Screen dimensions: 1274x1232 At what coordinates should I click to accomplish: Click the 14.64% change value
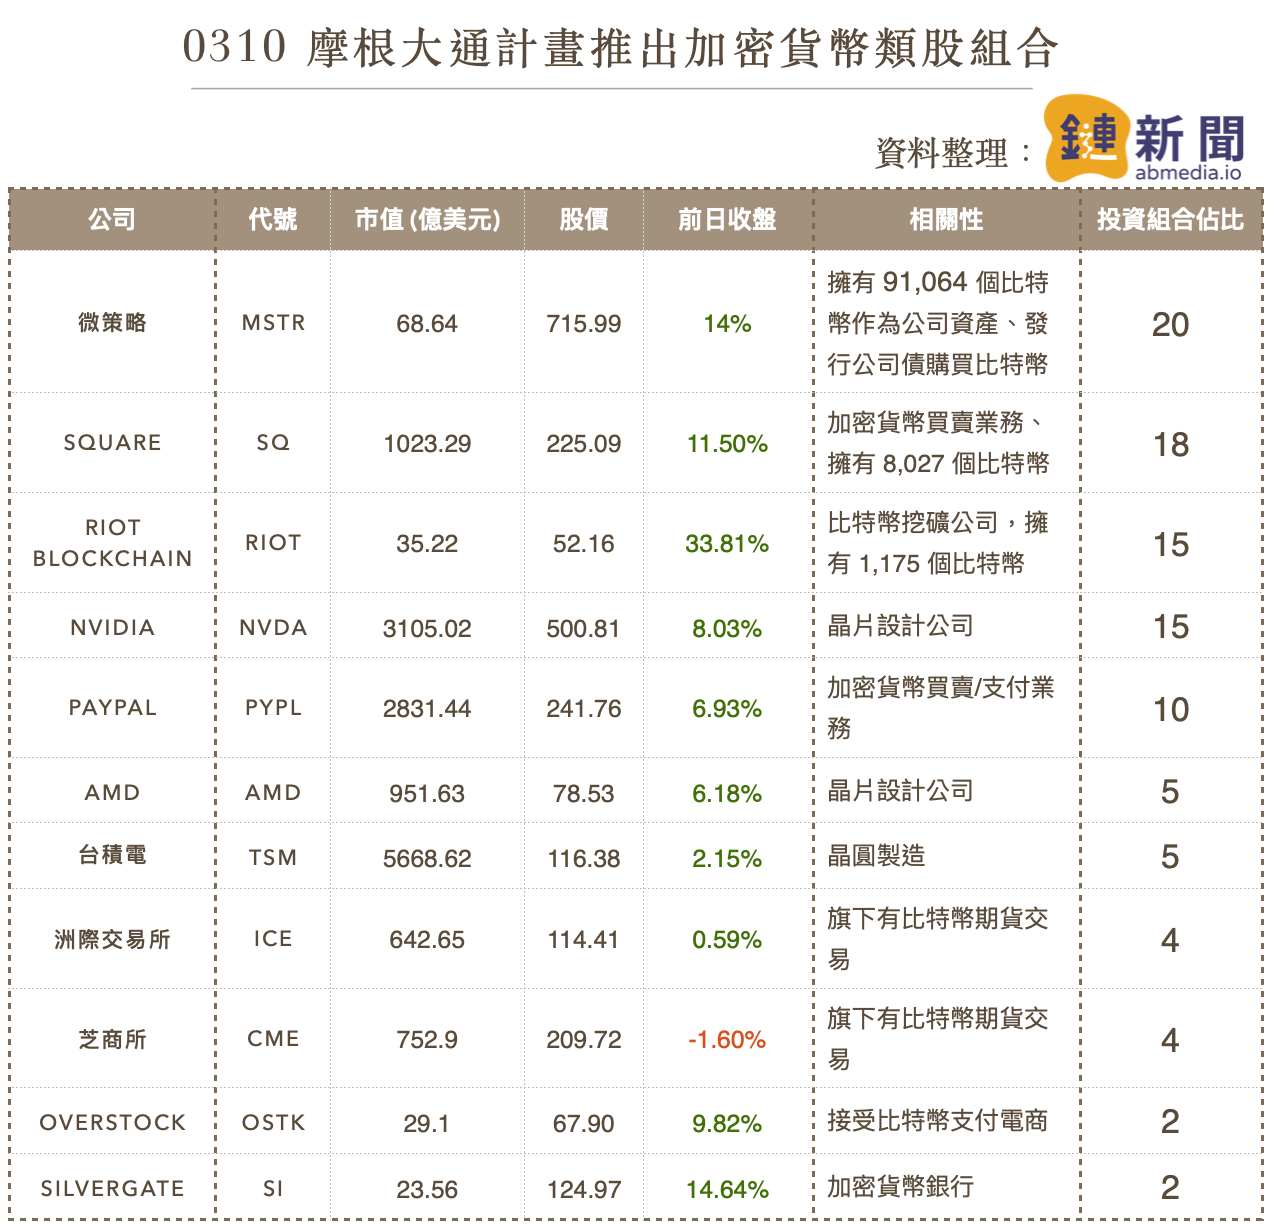727,1190
